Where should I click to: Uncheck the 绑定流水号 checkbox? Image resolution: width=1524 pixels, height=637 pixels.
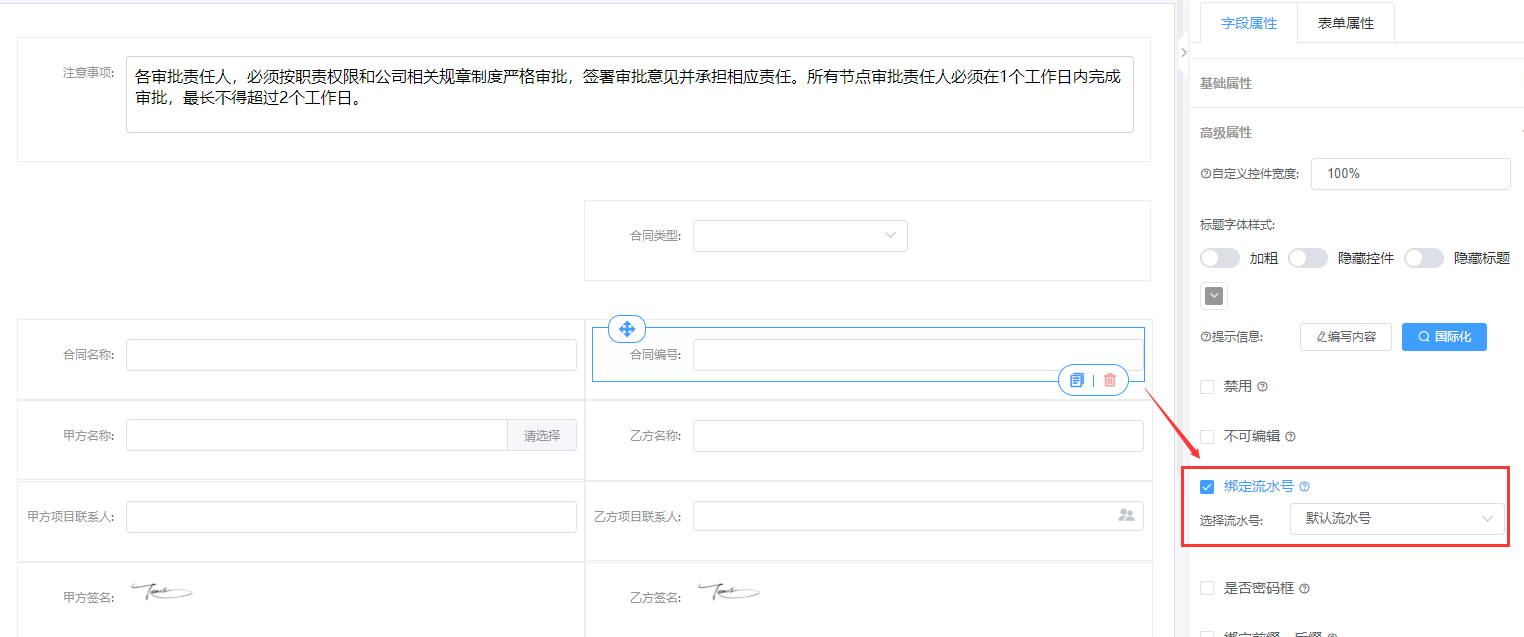click(x=1207, y=487)
